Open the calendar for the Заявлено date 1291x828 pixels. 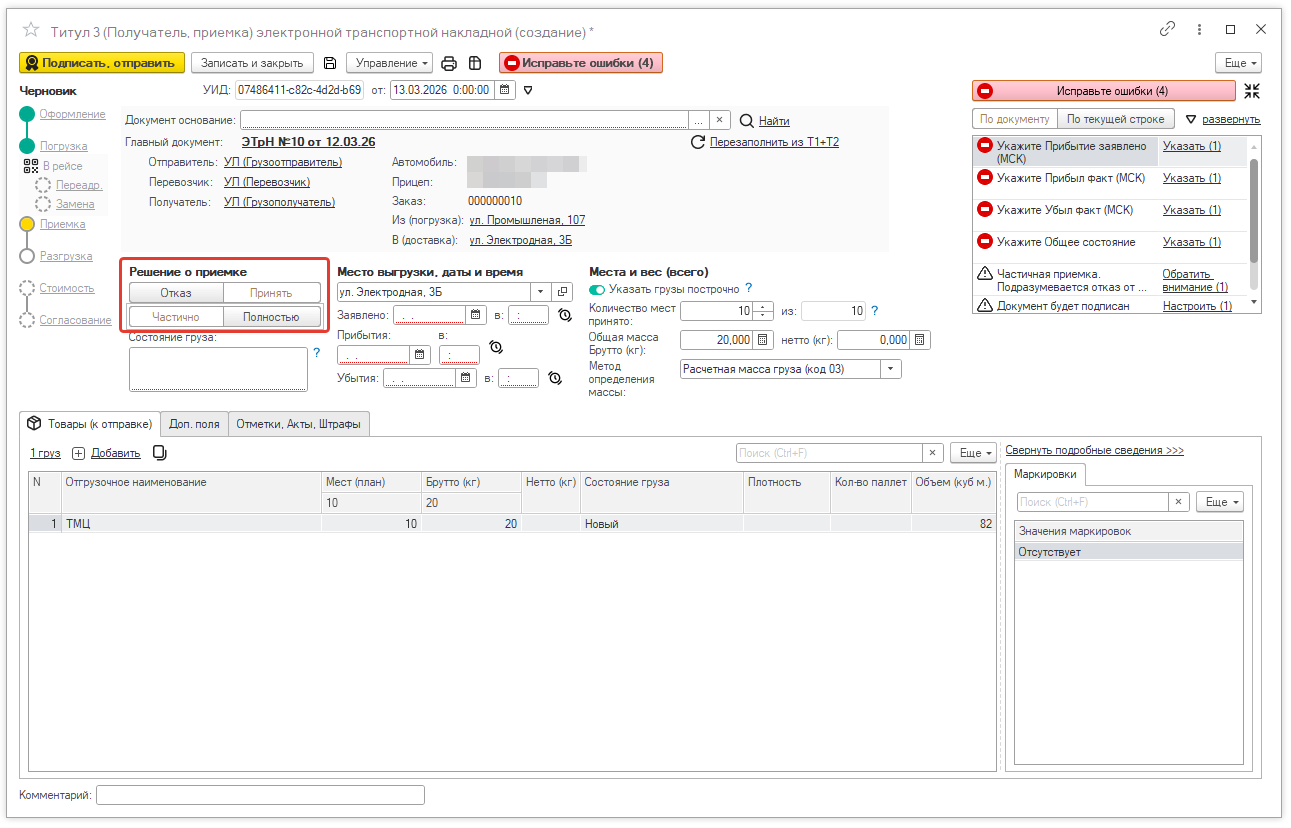(476, 315)
